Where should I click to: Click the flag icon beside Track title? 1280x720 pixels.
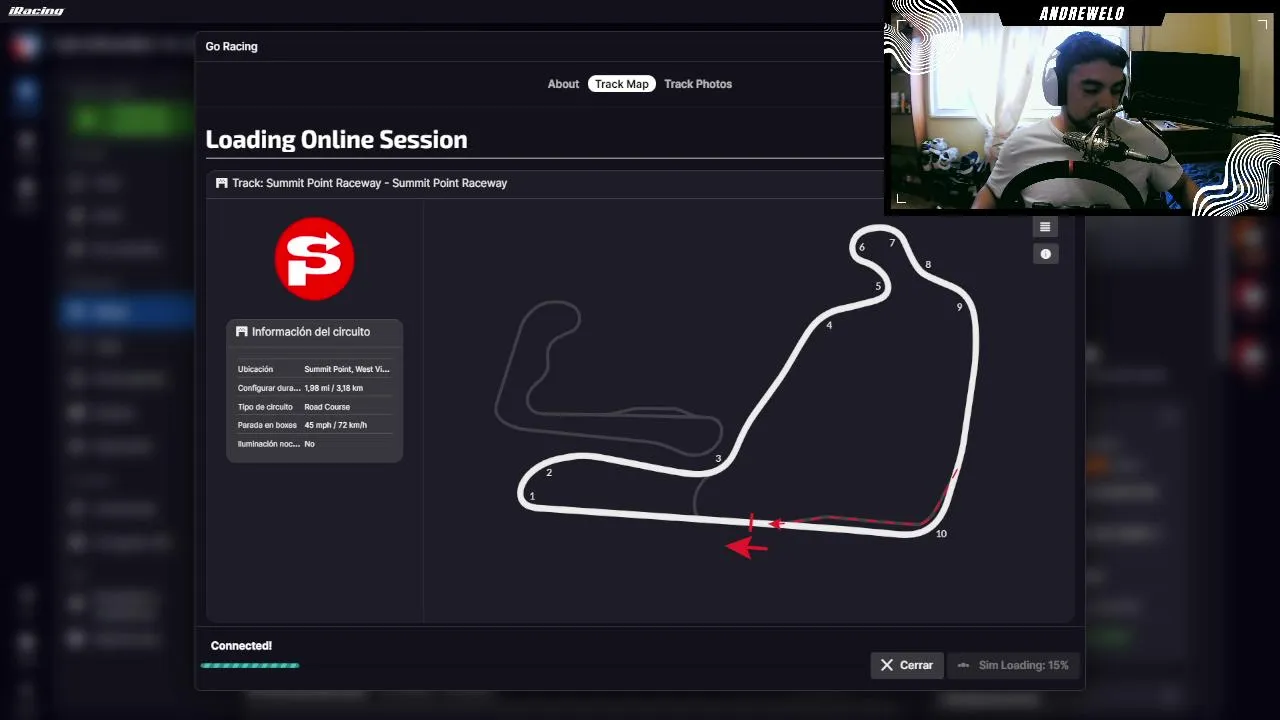[x=221, y=183]
